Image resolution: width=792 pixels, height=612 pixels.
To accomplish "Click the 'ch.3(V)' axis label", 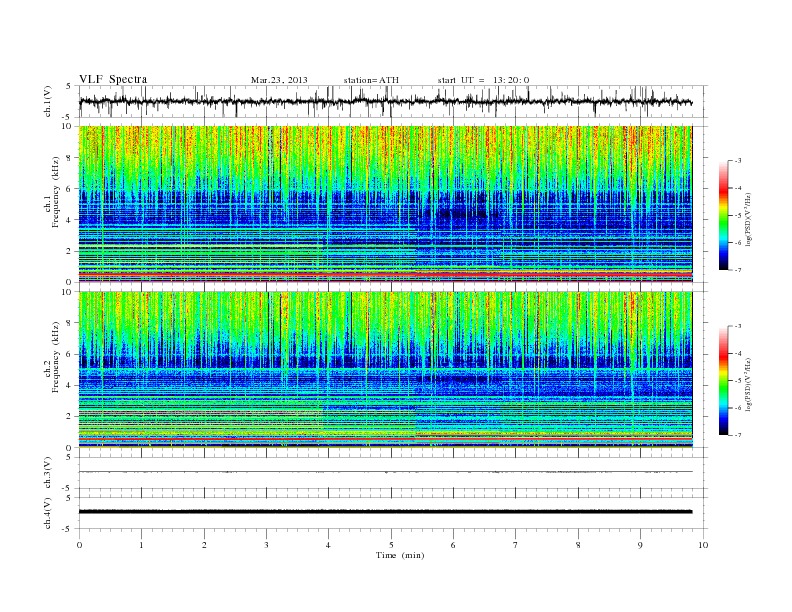I will [x=47, y=473].
